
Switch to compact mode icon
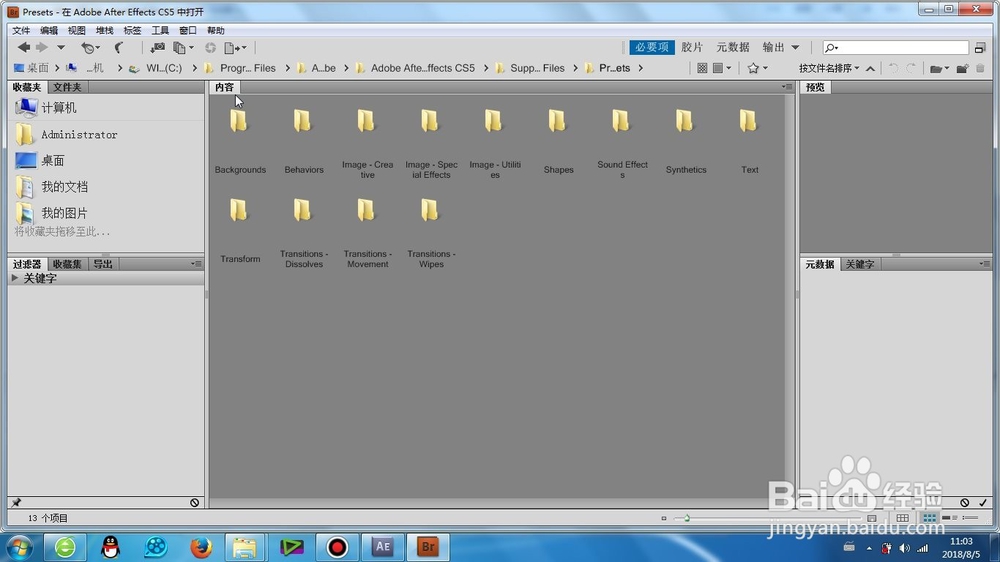(x=980, y=47)
